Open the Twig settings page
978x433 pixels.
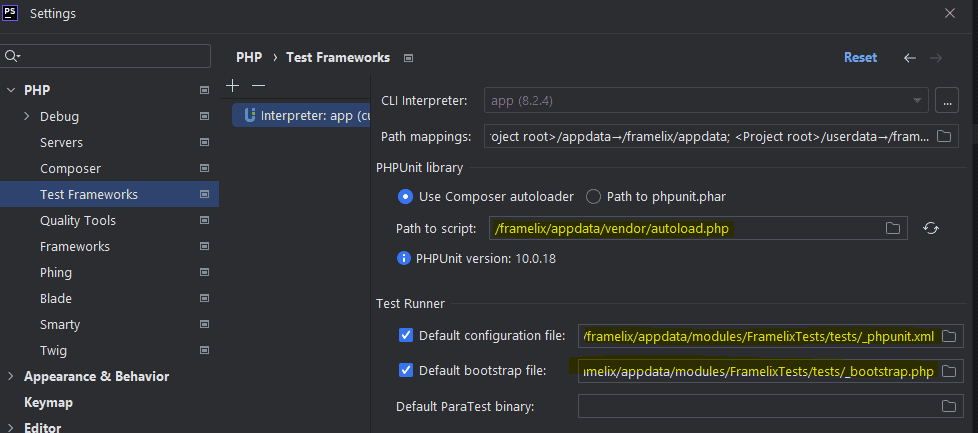click(54, 351)
